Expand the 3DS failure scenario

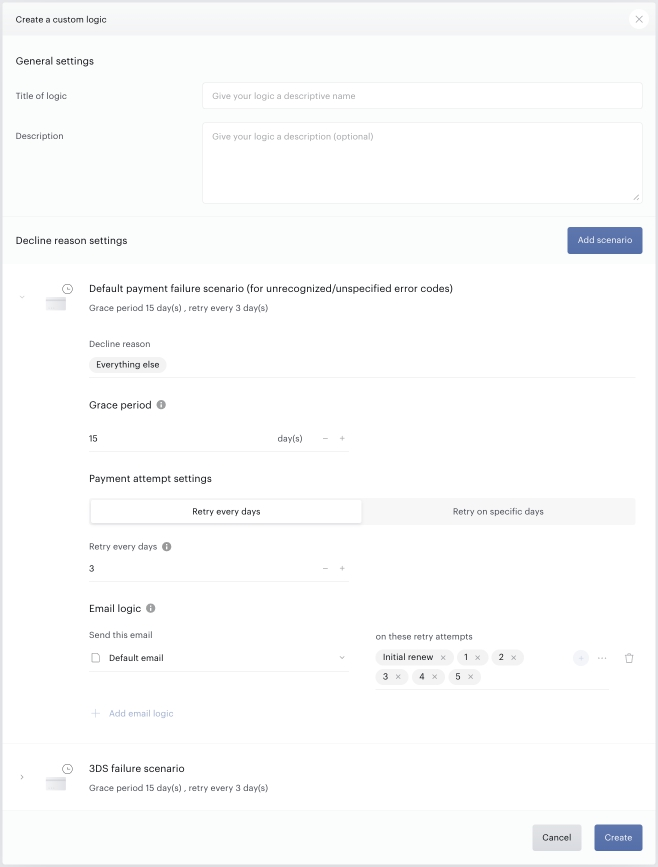click(22, 777)
